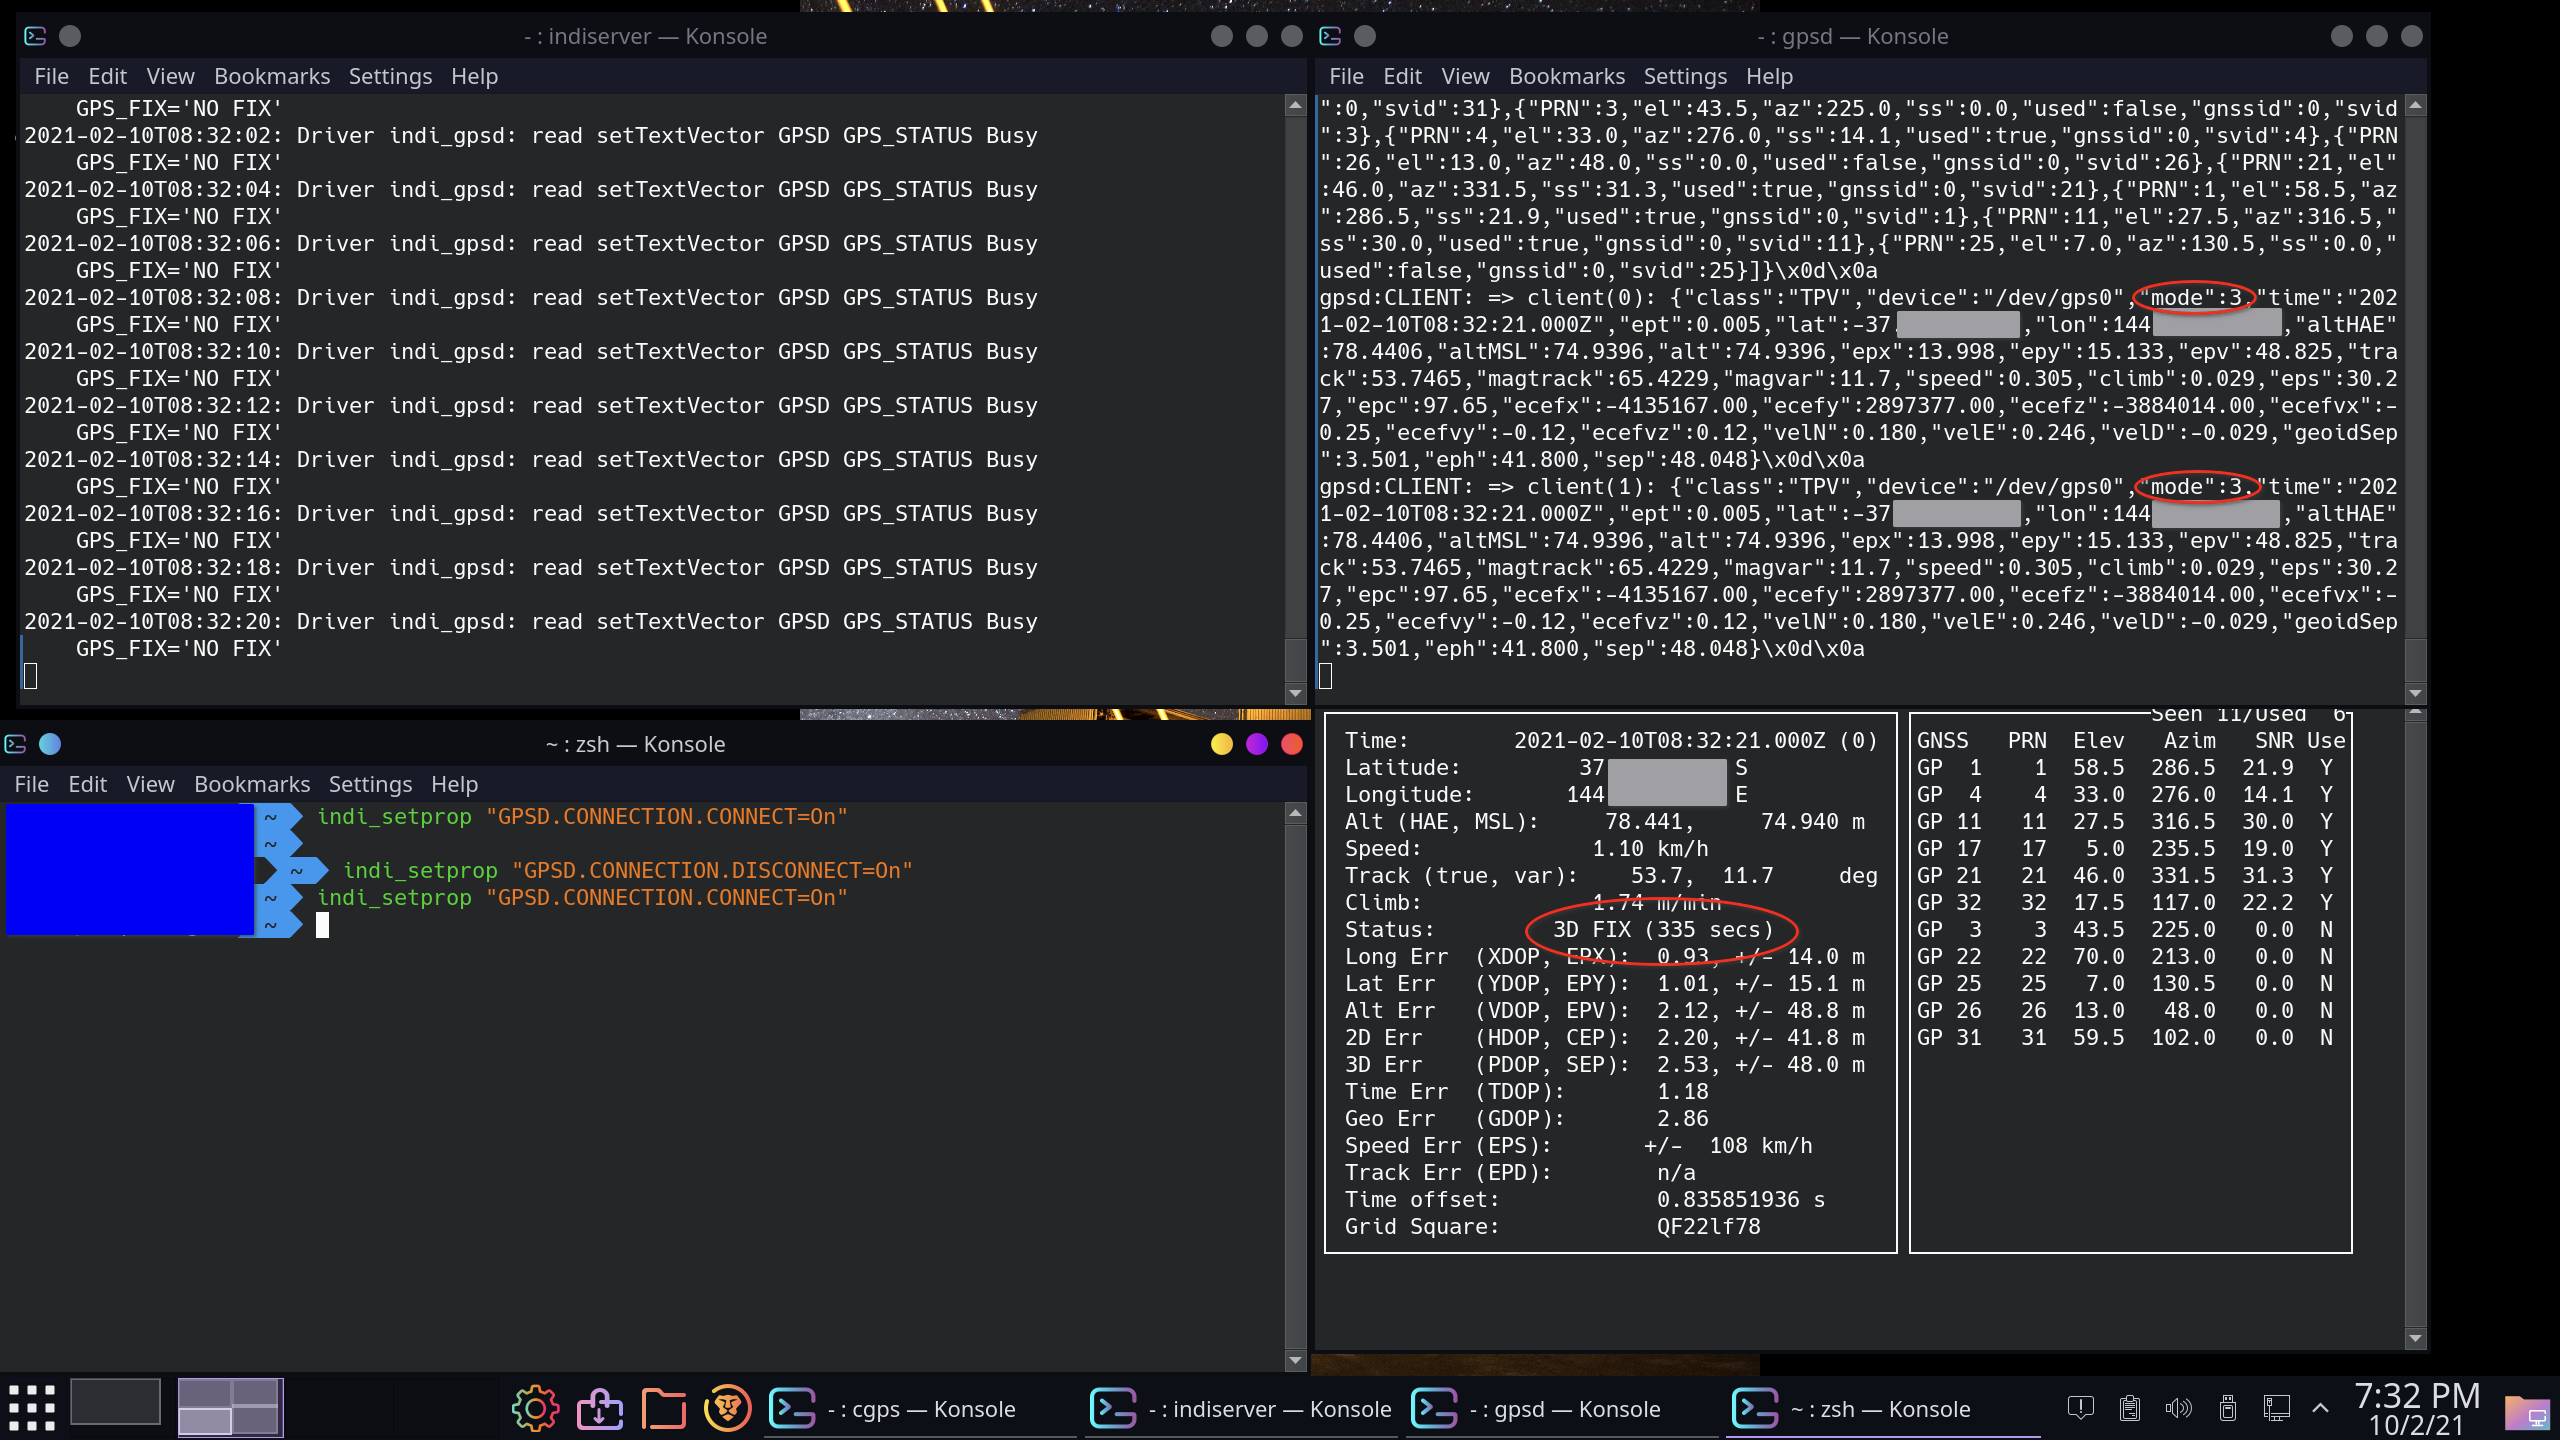Open the Help menu in indiserver Konsole
This screenshot has height=1440, width=2560.
point(474,76)
